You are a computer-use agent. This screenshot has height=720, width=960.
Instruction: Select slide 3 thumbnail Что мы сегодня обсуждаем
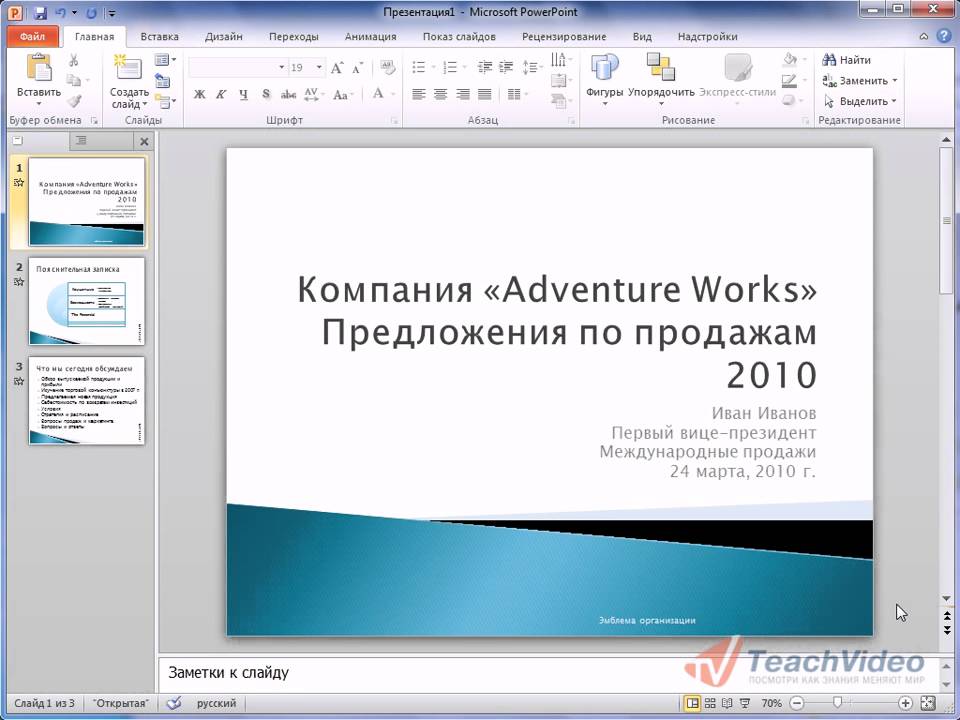click(x=86, y=400)
